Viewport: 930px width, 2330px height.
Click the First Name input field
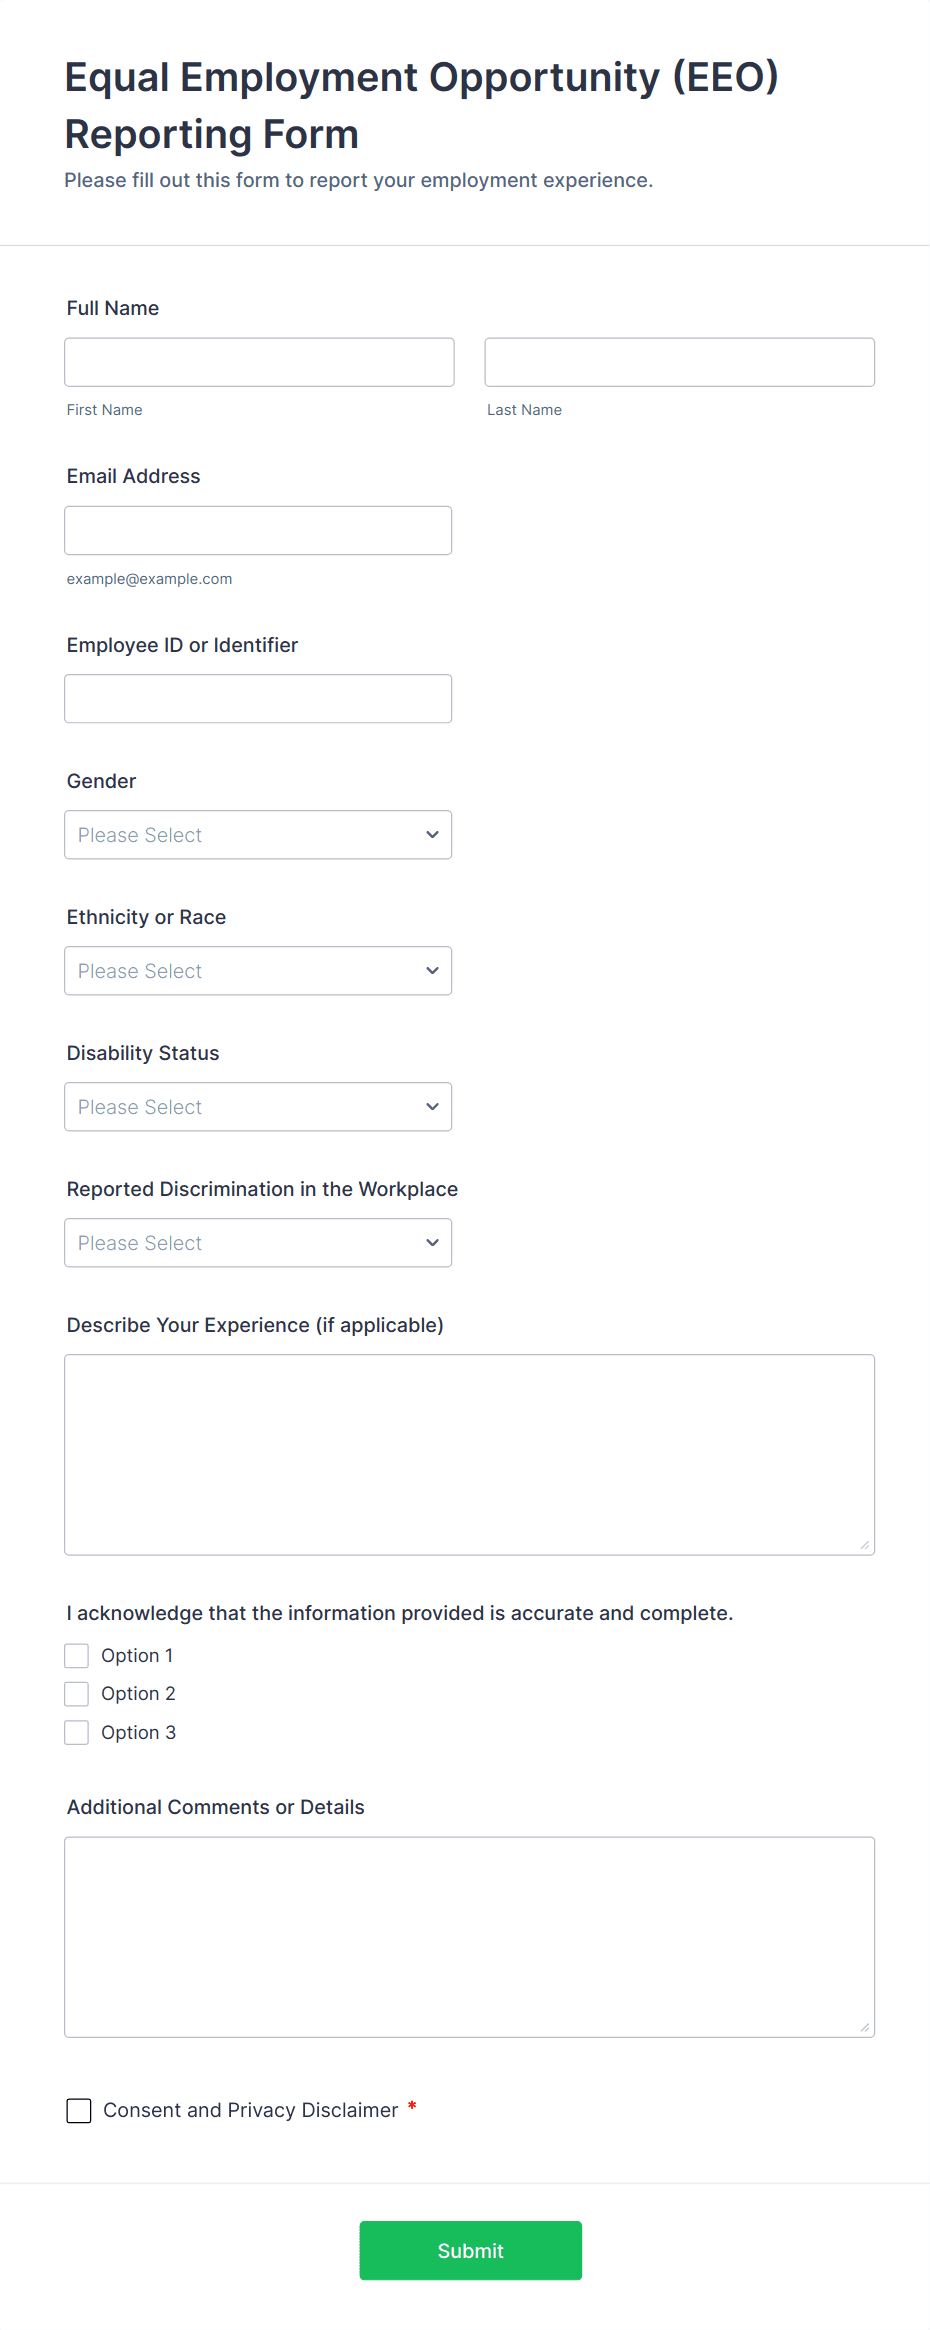click(259, 362)
